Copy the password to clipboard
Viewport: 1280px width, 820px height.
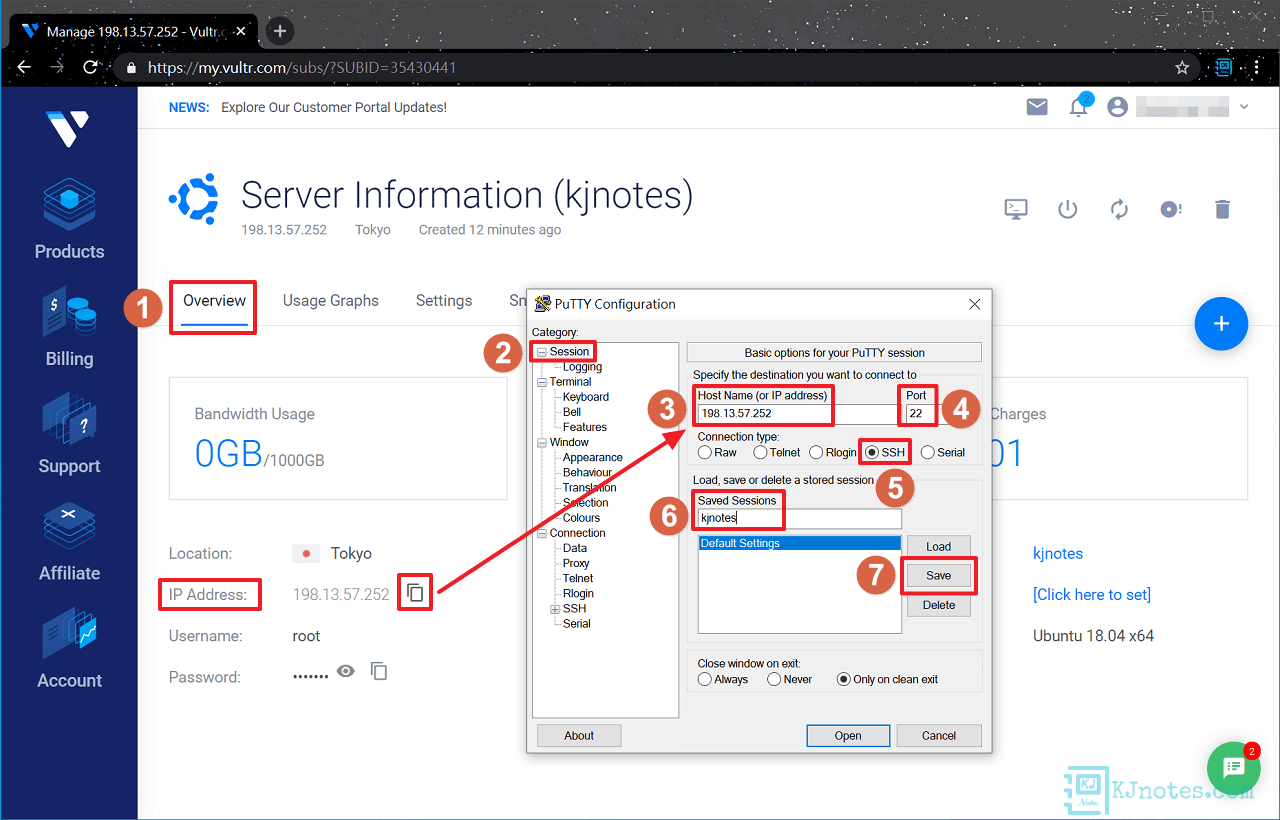coord(379,671)
